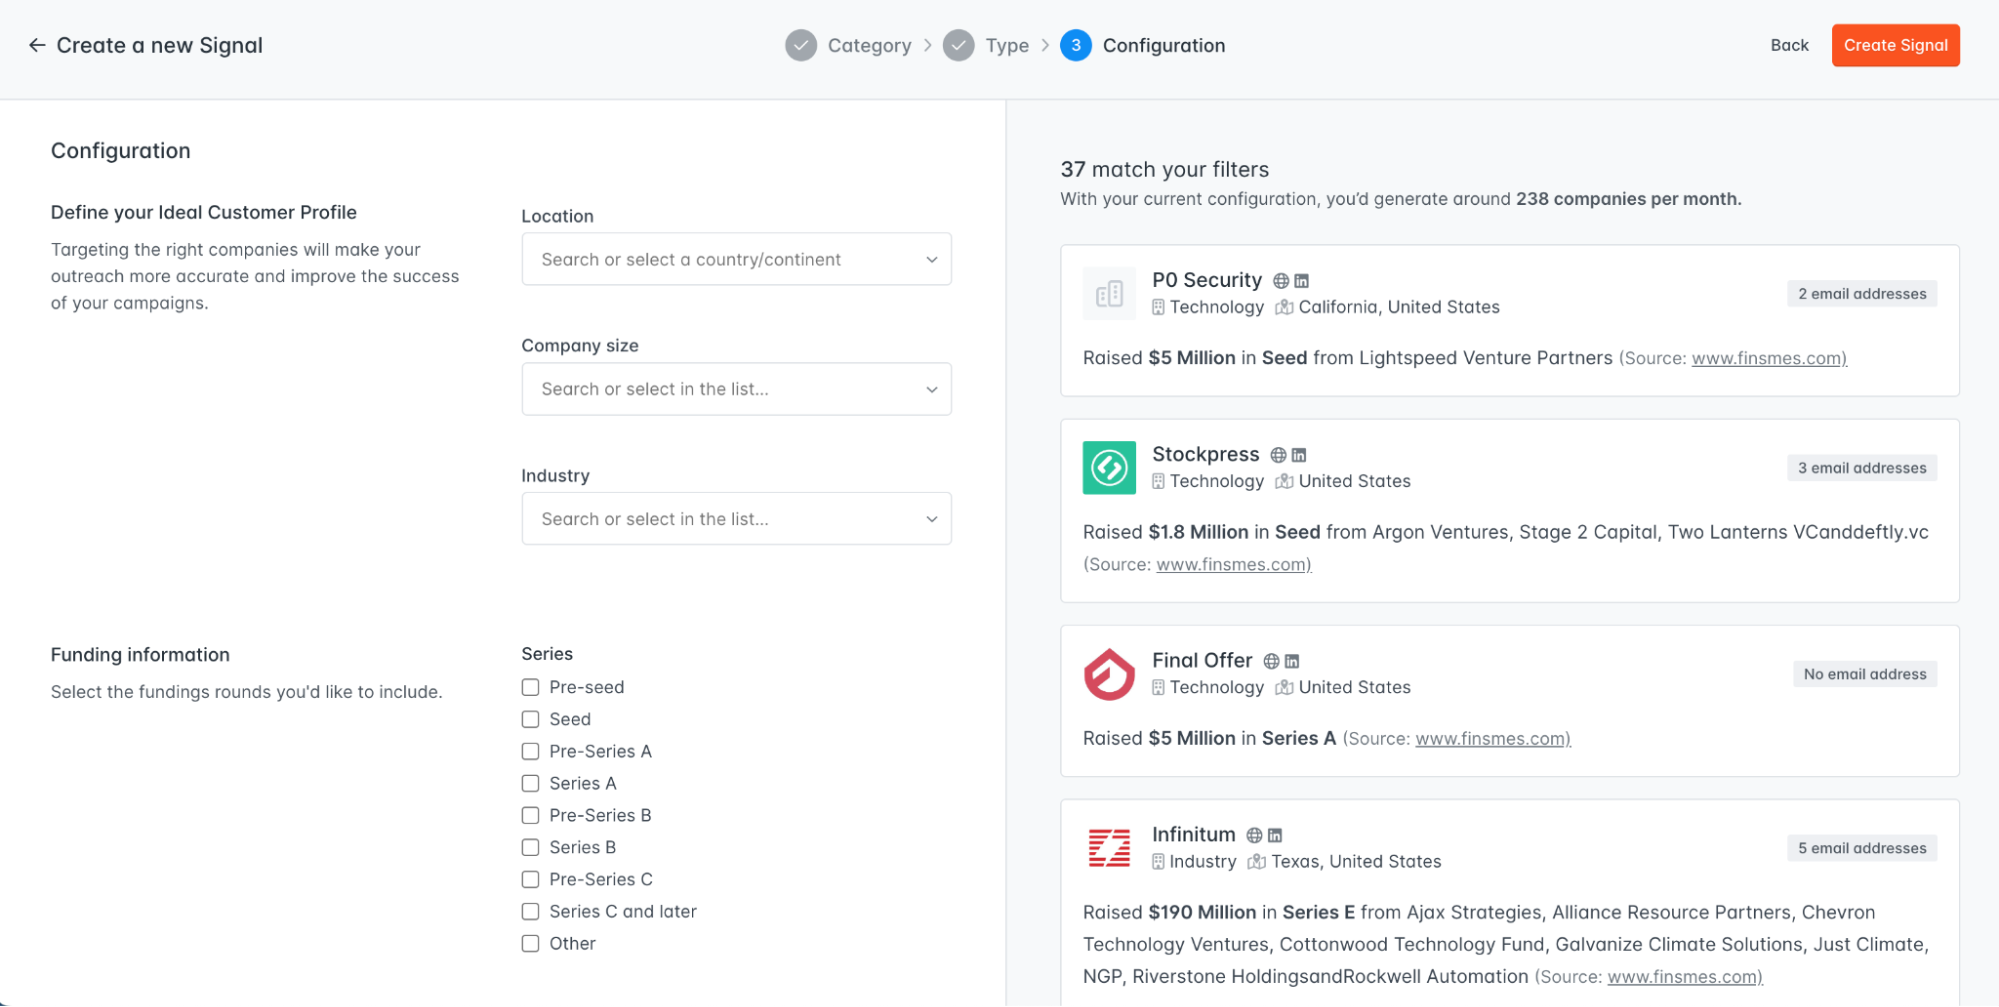This screenshot has width=1999, height=1007.
Task: Click the 37 match your filters heading
Action: tap(1164, 169)
